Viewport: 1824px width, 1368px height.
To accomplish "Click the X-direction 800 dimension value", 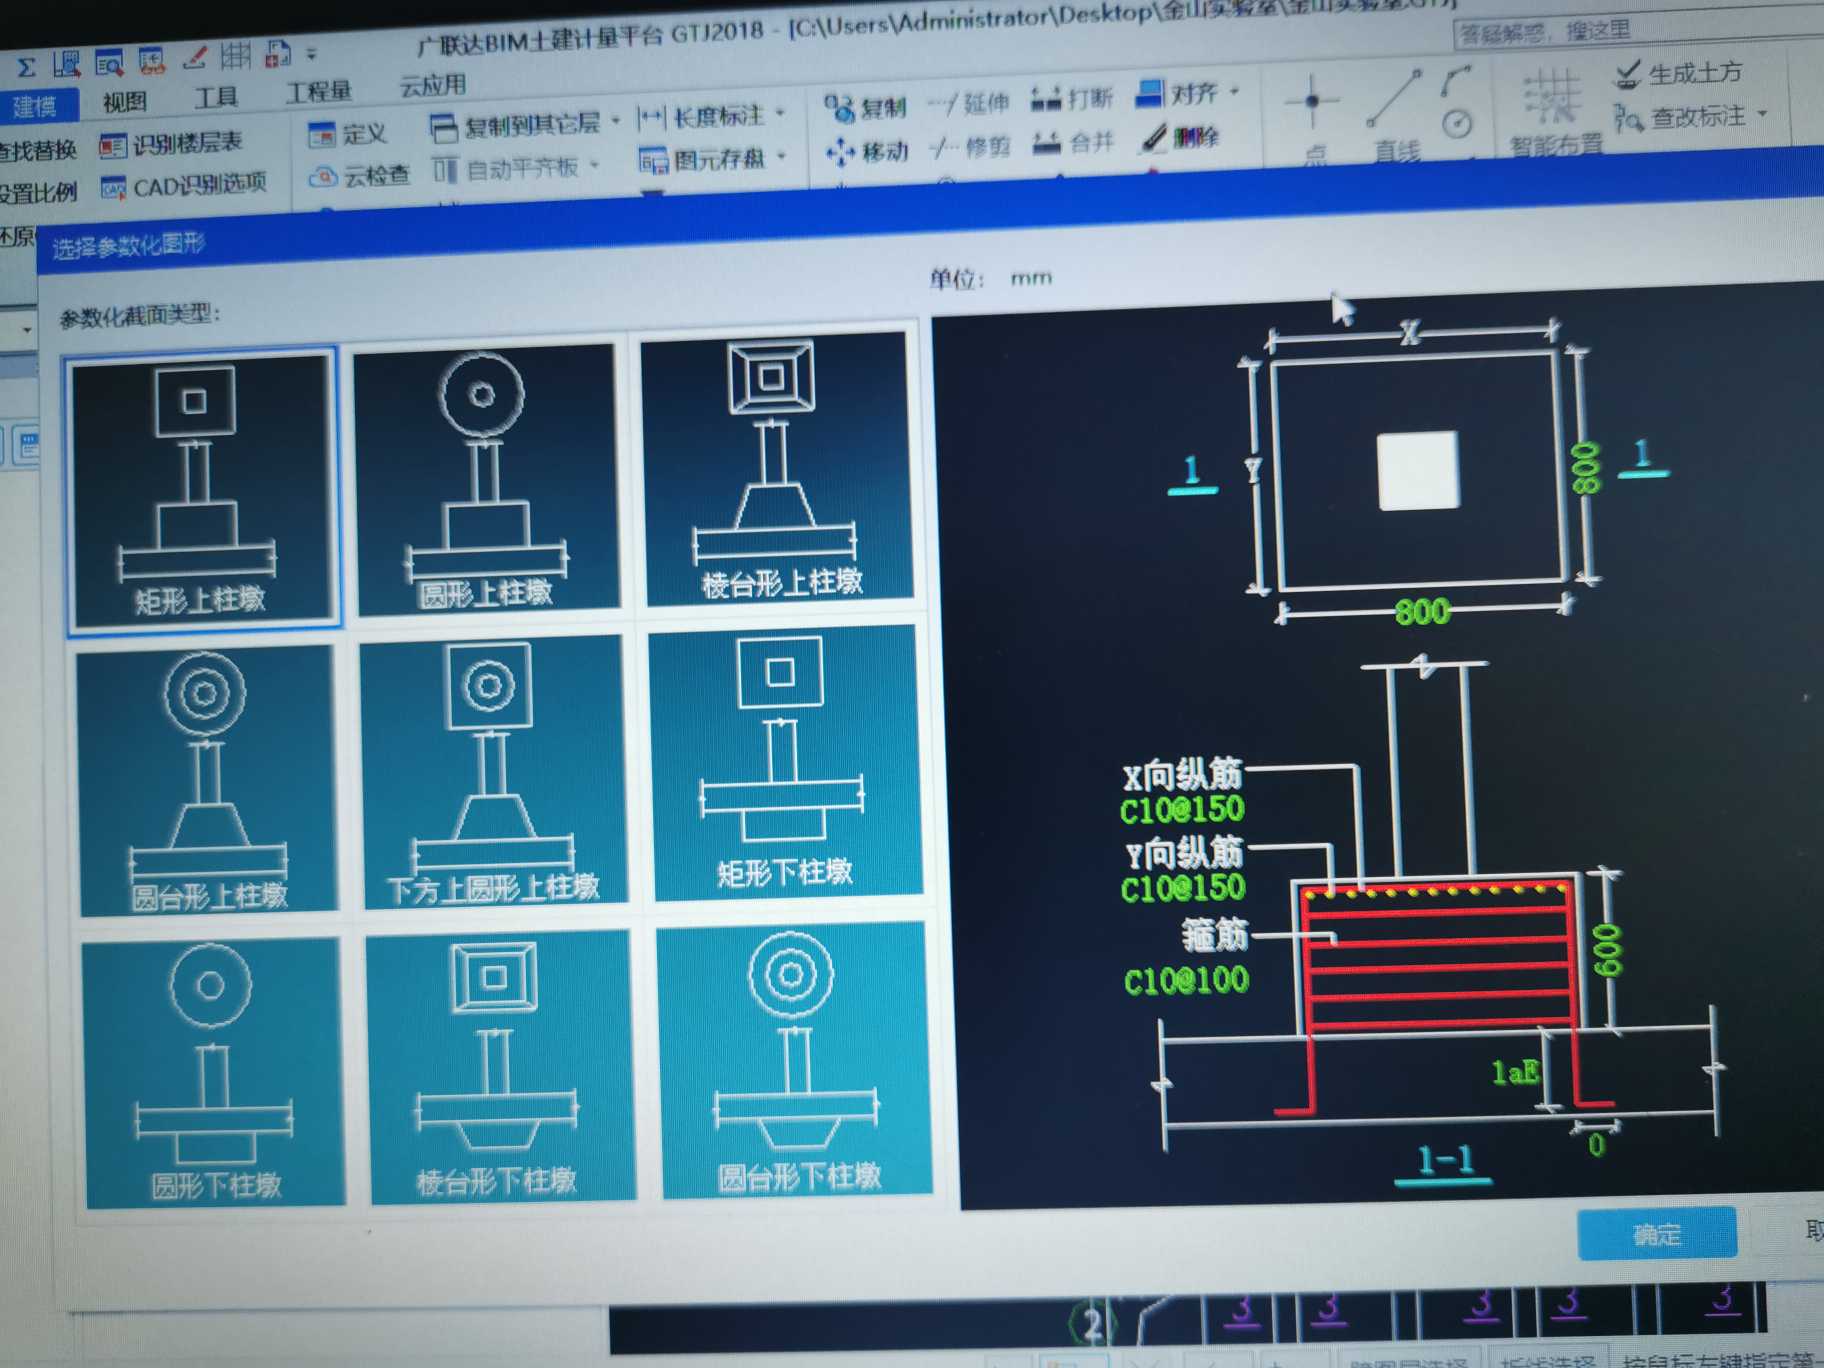I will pyautogui.click(x=1422, y=610).
